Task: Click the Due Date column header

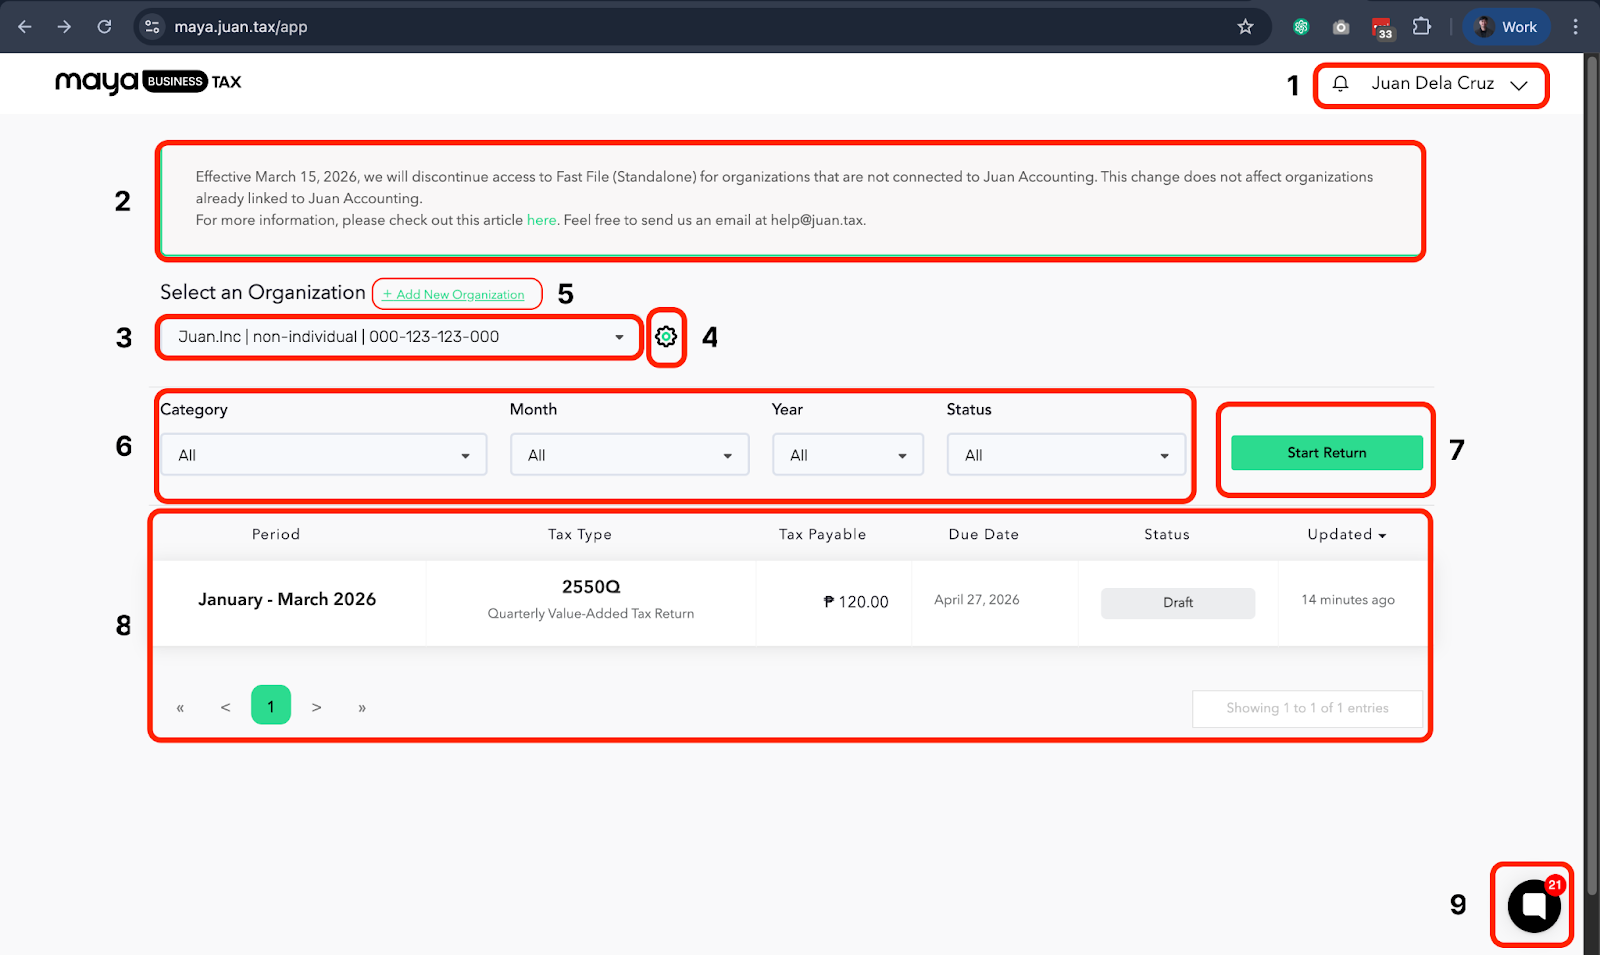Action: coord(984,535)
